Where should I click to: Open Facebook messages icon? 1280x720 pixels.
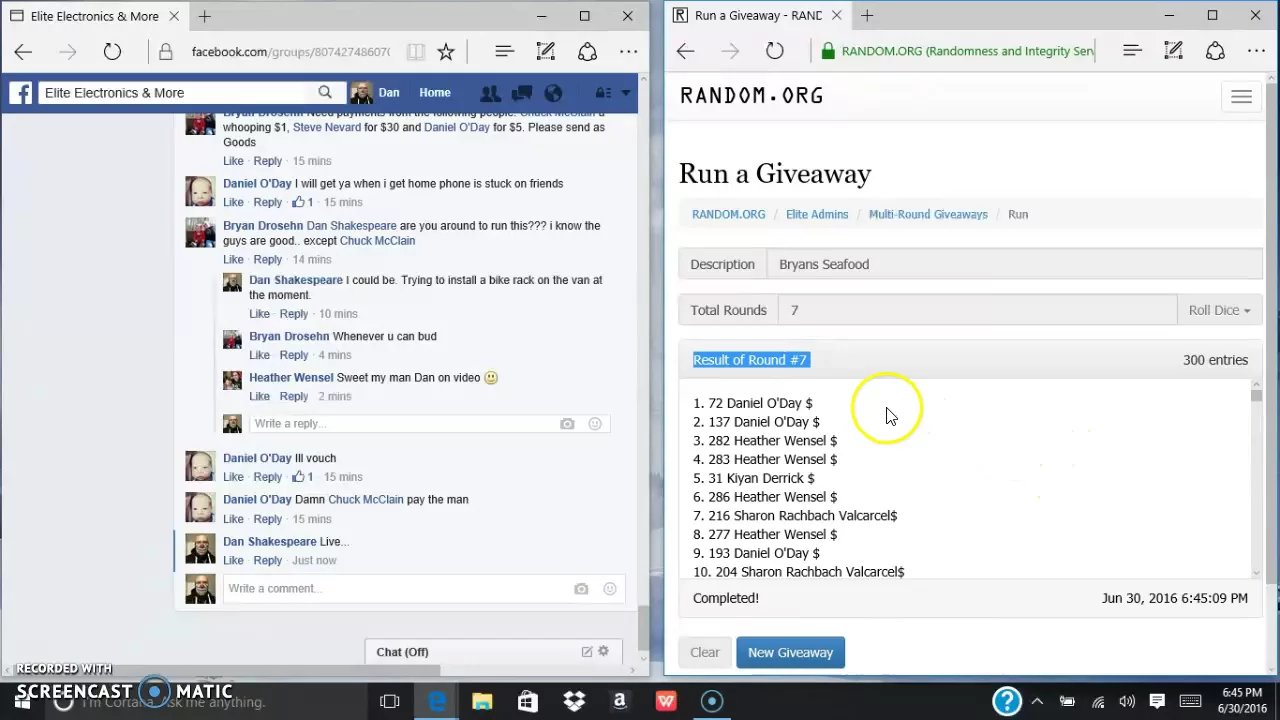click(x=522, y=93)
